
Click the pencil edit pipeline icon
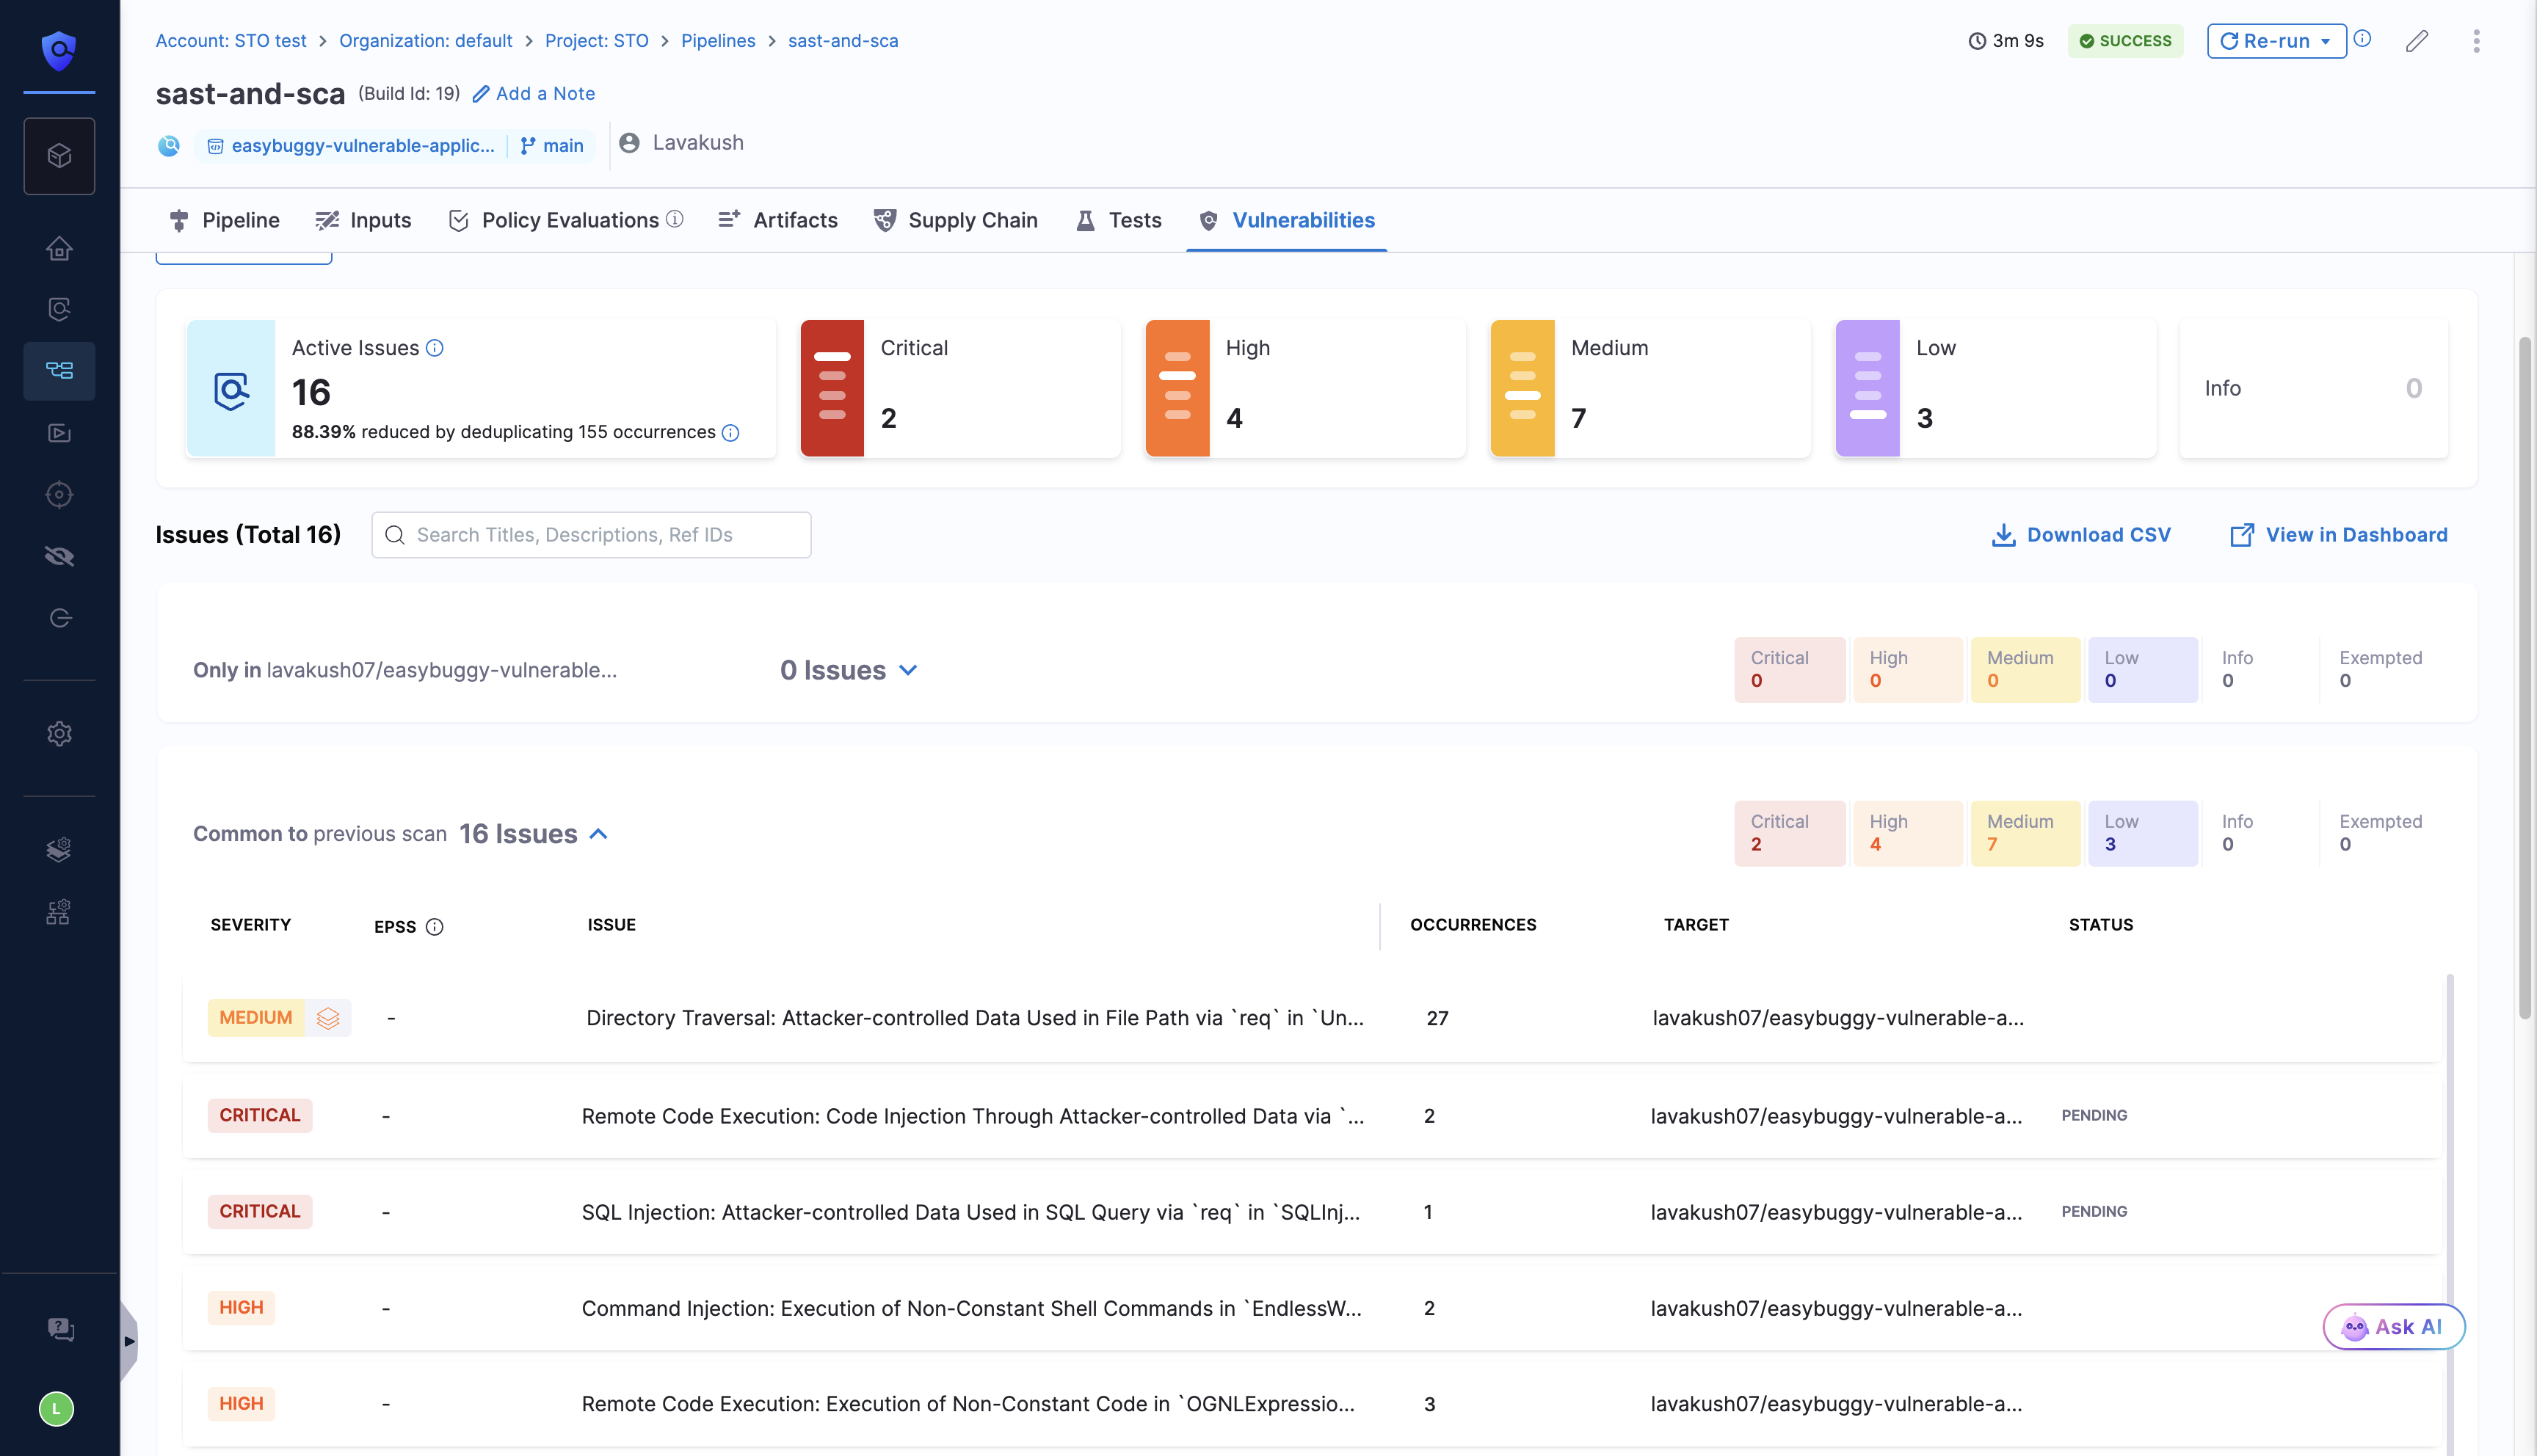(2417, 41)
